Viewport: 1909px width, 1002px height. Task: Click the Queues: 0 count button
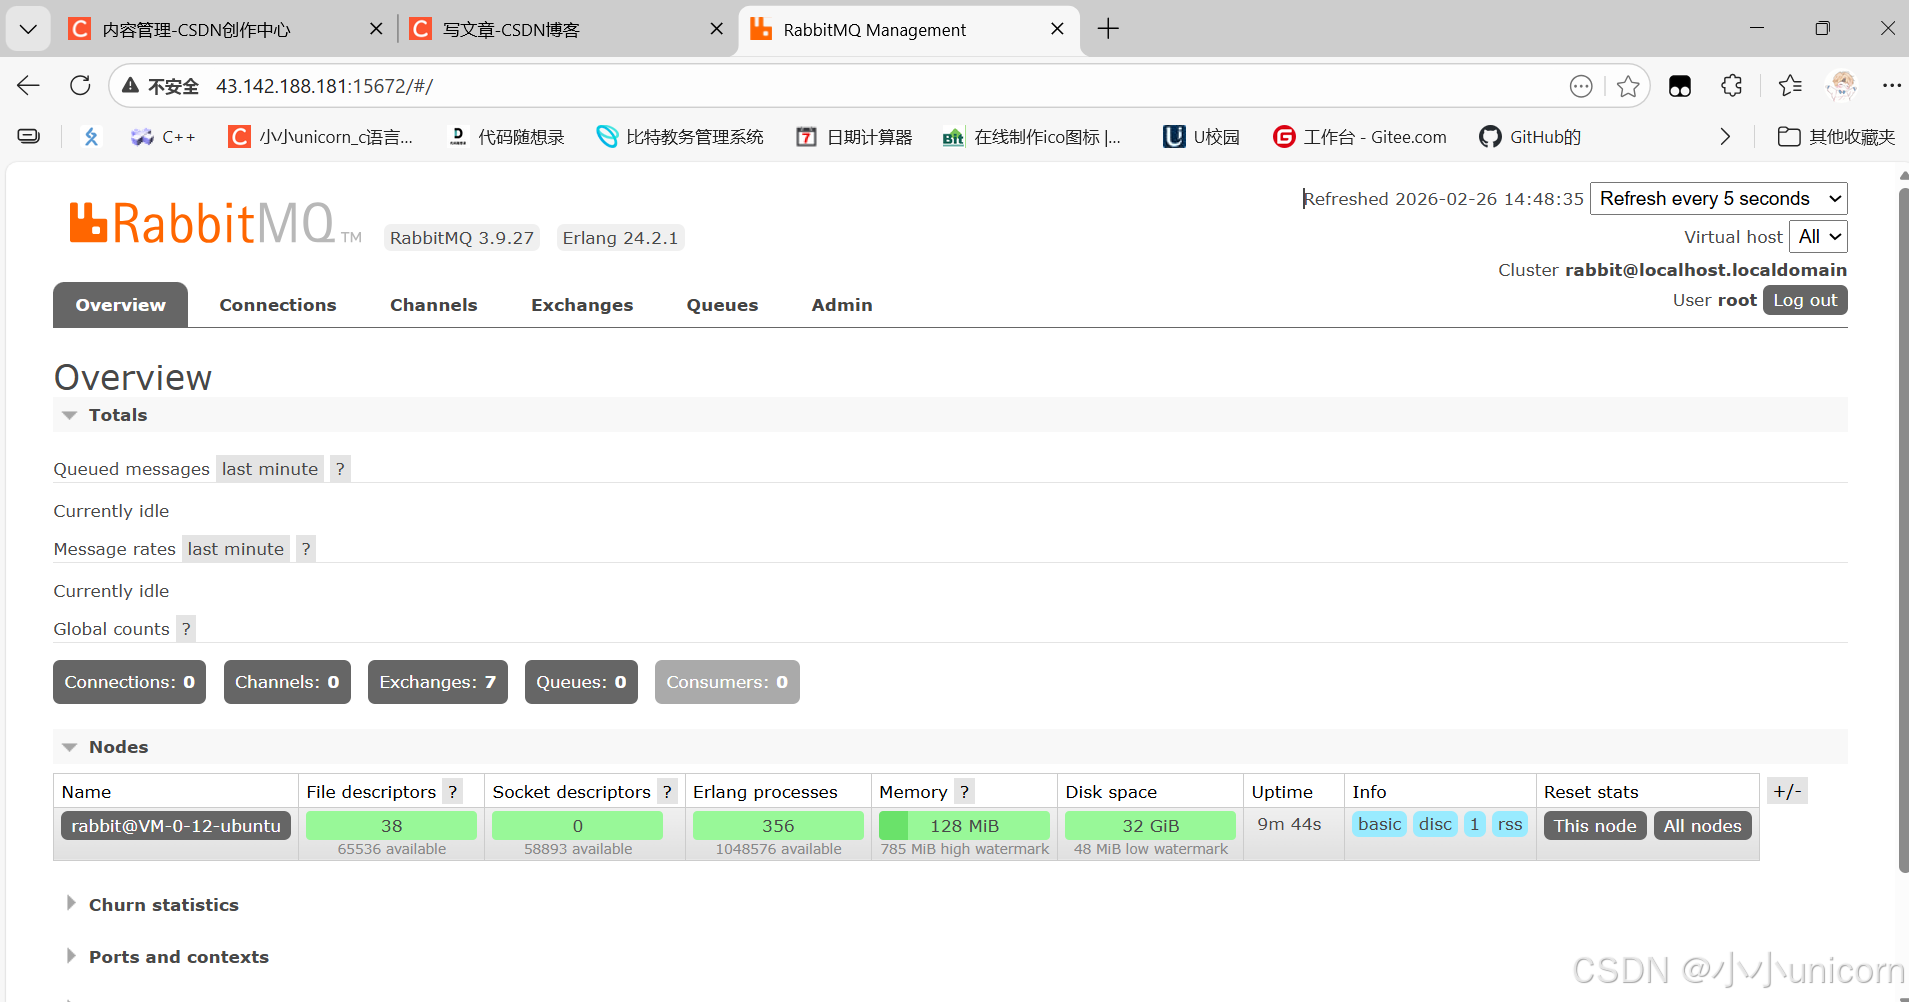581,682
